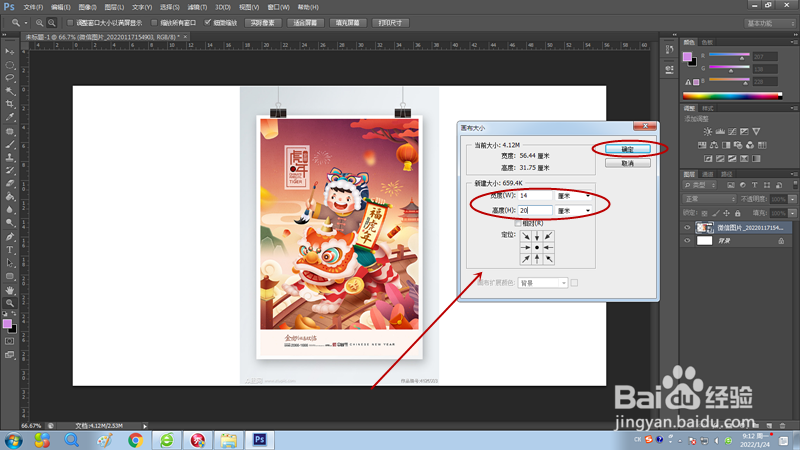800x450 pixels.
Task: Open workspace switcher dropdown
Action: click(x=770, y=23)
